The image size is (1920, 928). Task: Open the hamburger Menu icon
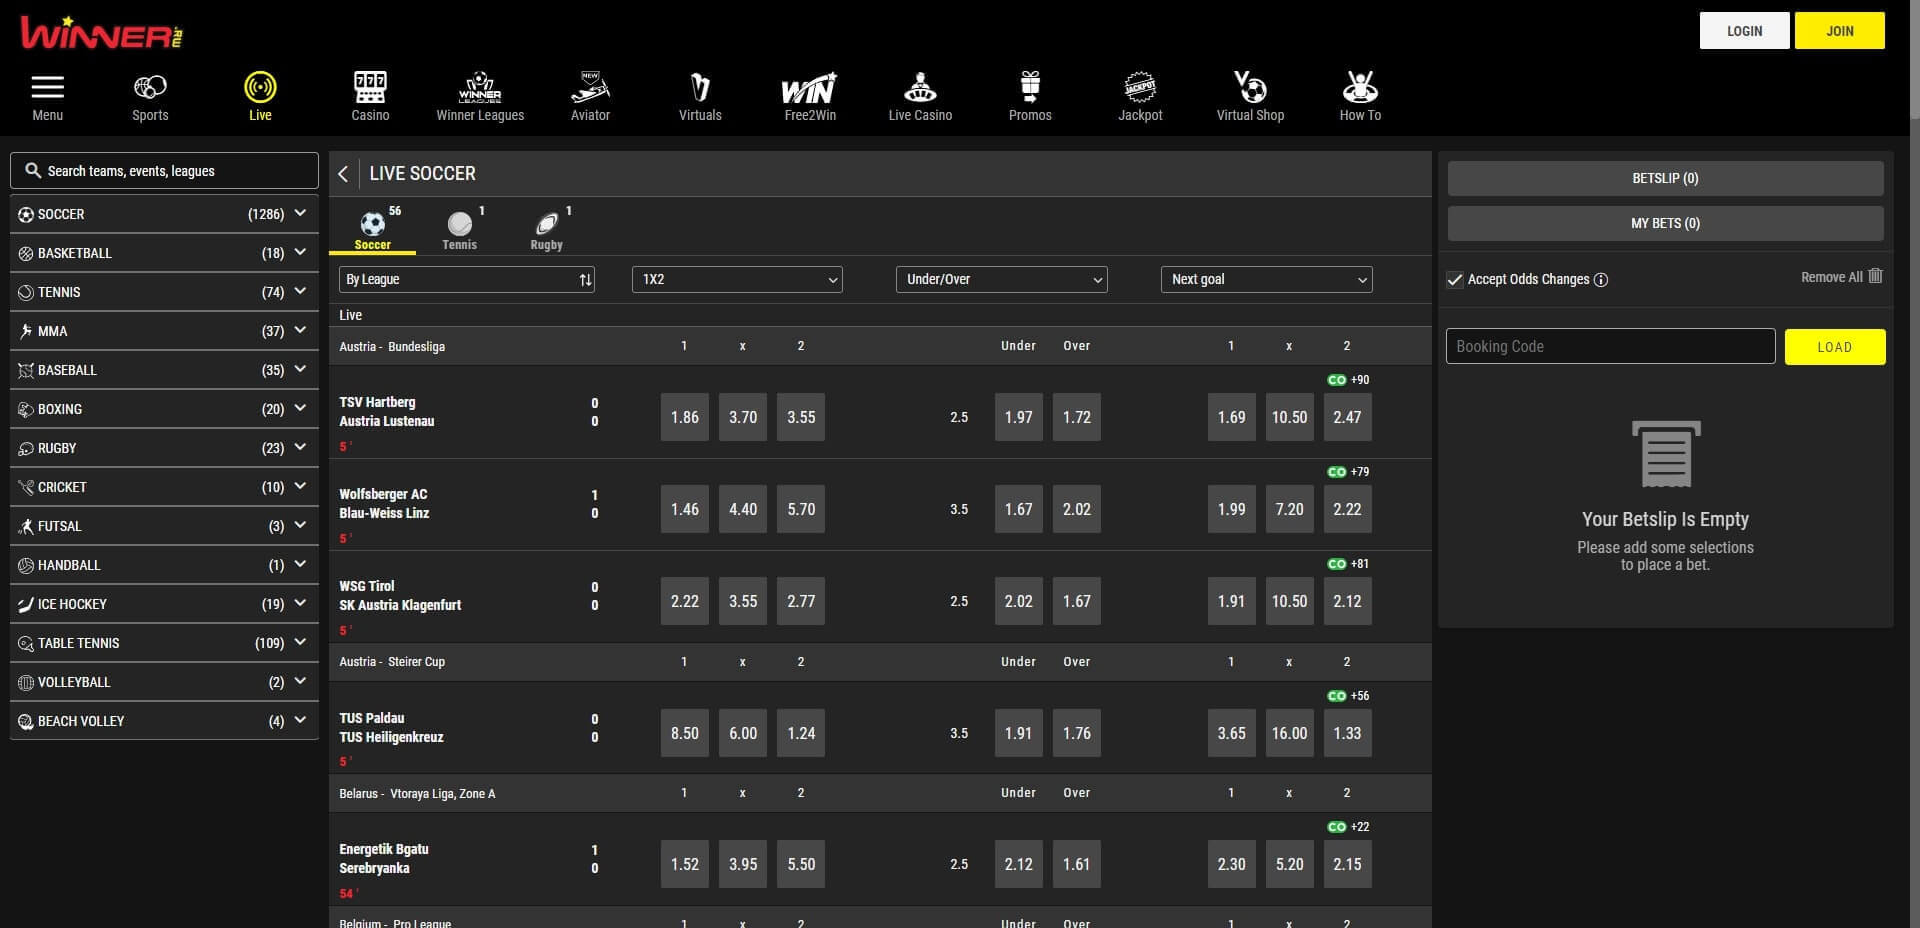coord(47,87)
